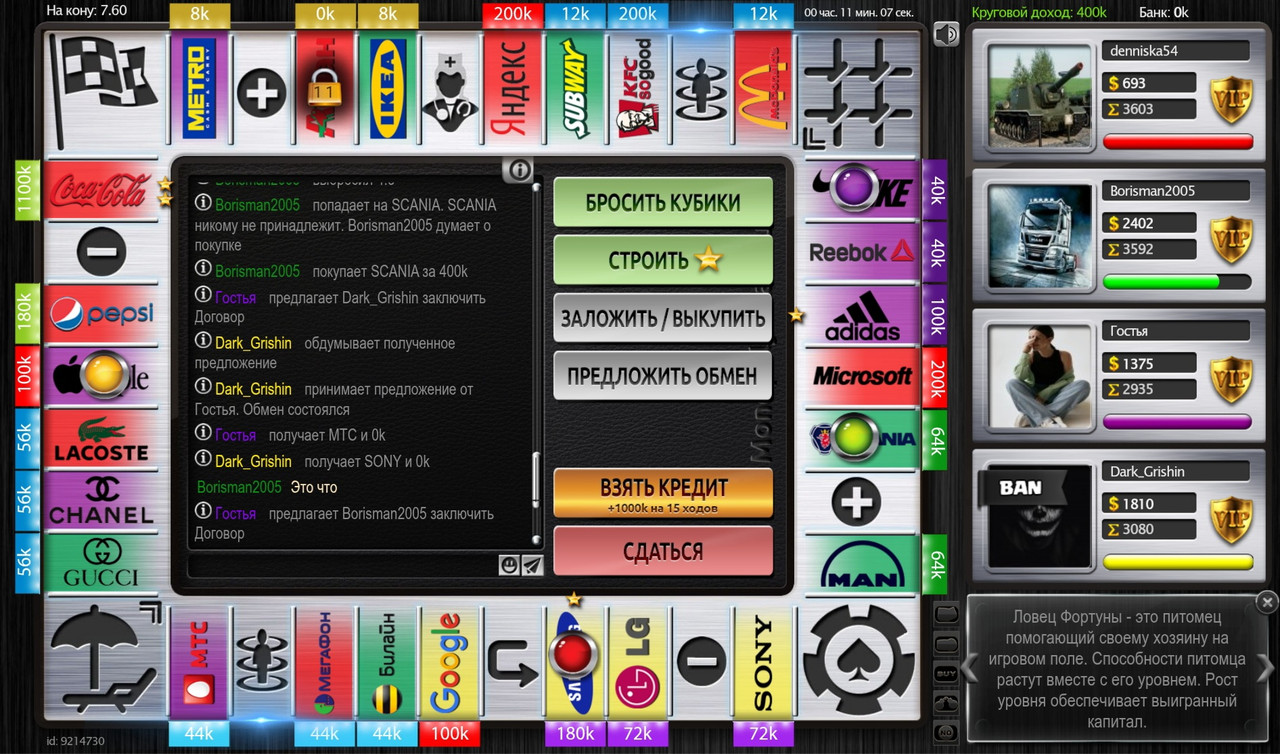
Task: Open Borisman2005's truck avatar
Action: click(1038, 236)
